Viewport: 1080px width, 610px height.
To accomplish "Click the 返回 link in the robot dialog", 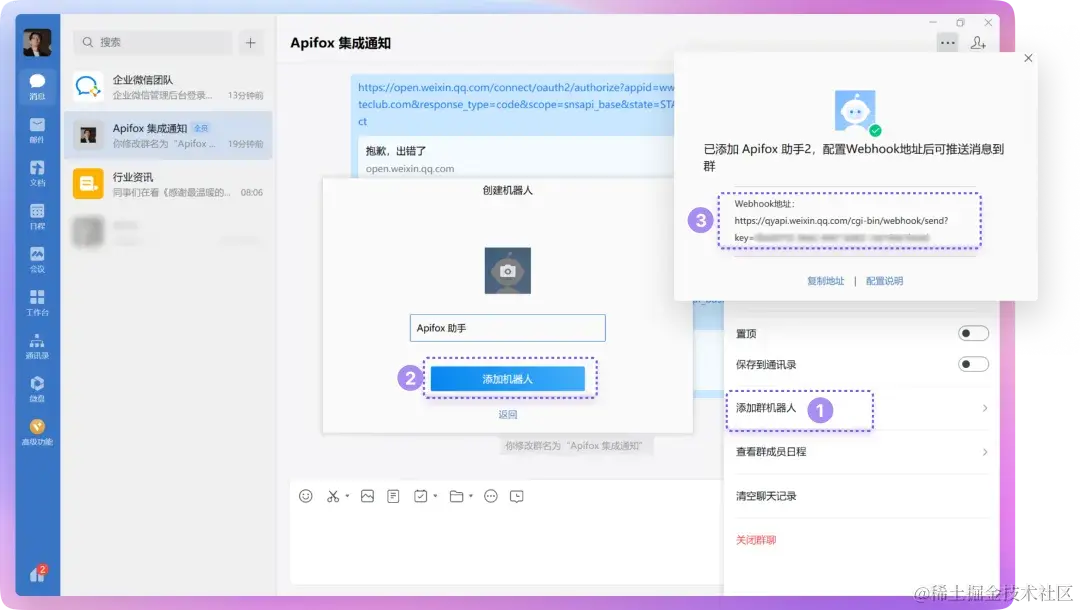I will [x=508, y=414].
